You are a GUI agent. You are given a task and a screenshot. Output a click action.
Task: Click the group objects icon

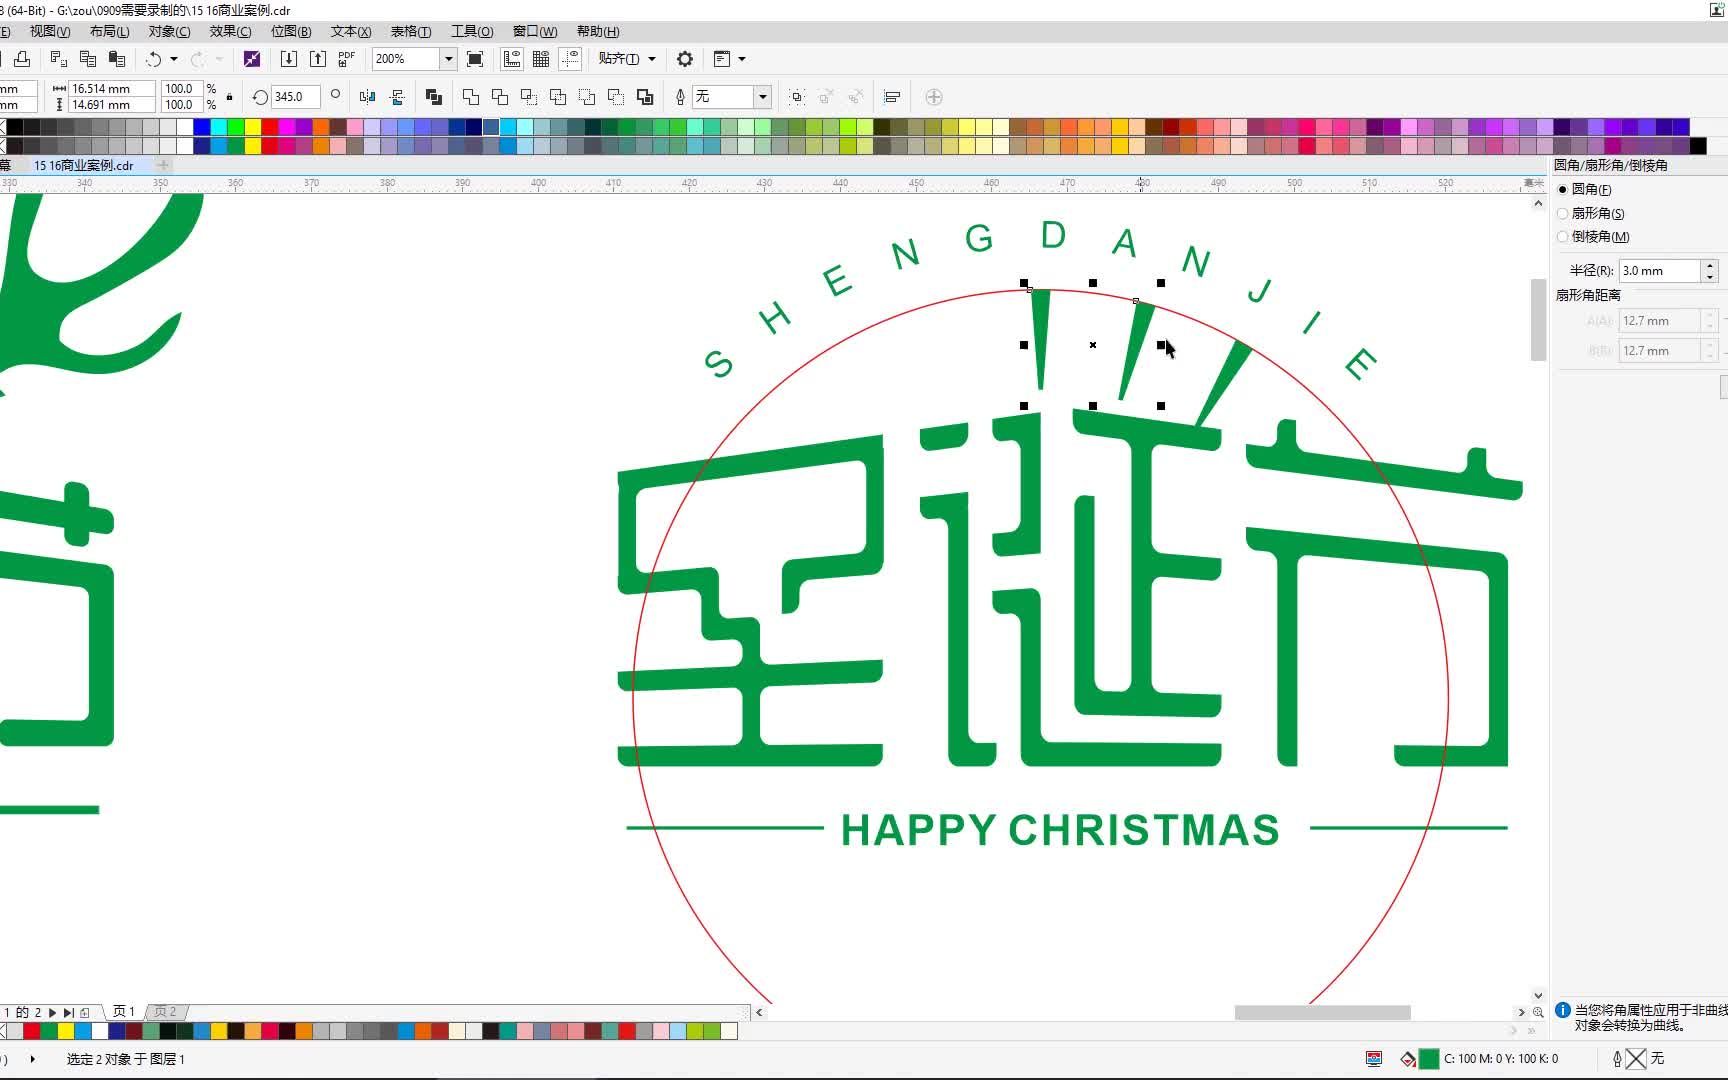(797, 97)
